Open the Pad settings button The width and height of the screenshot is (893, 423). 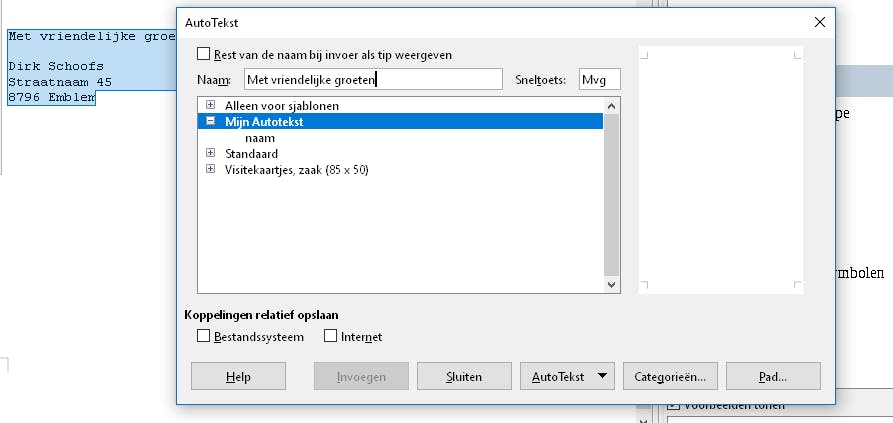773,377
